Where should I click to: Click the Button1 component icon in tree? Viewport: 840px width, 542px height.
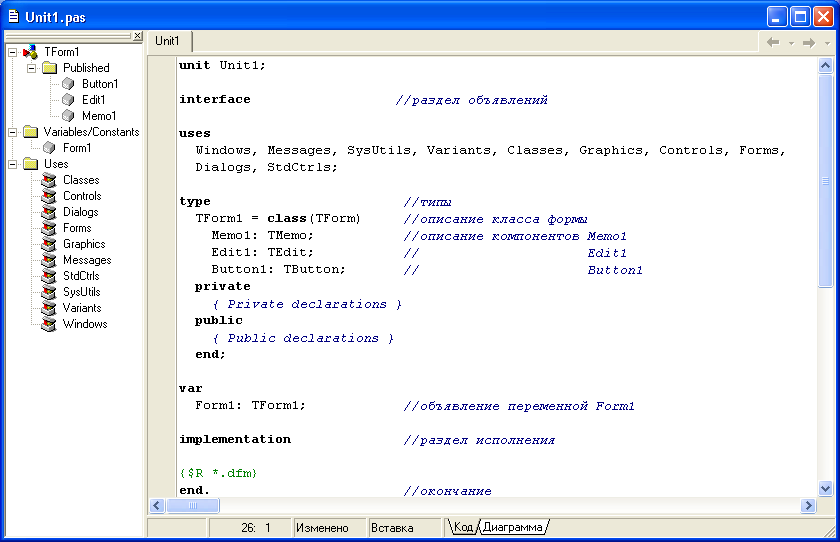point(68,84)
